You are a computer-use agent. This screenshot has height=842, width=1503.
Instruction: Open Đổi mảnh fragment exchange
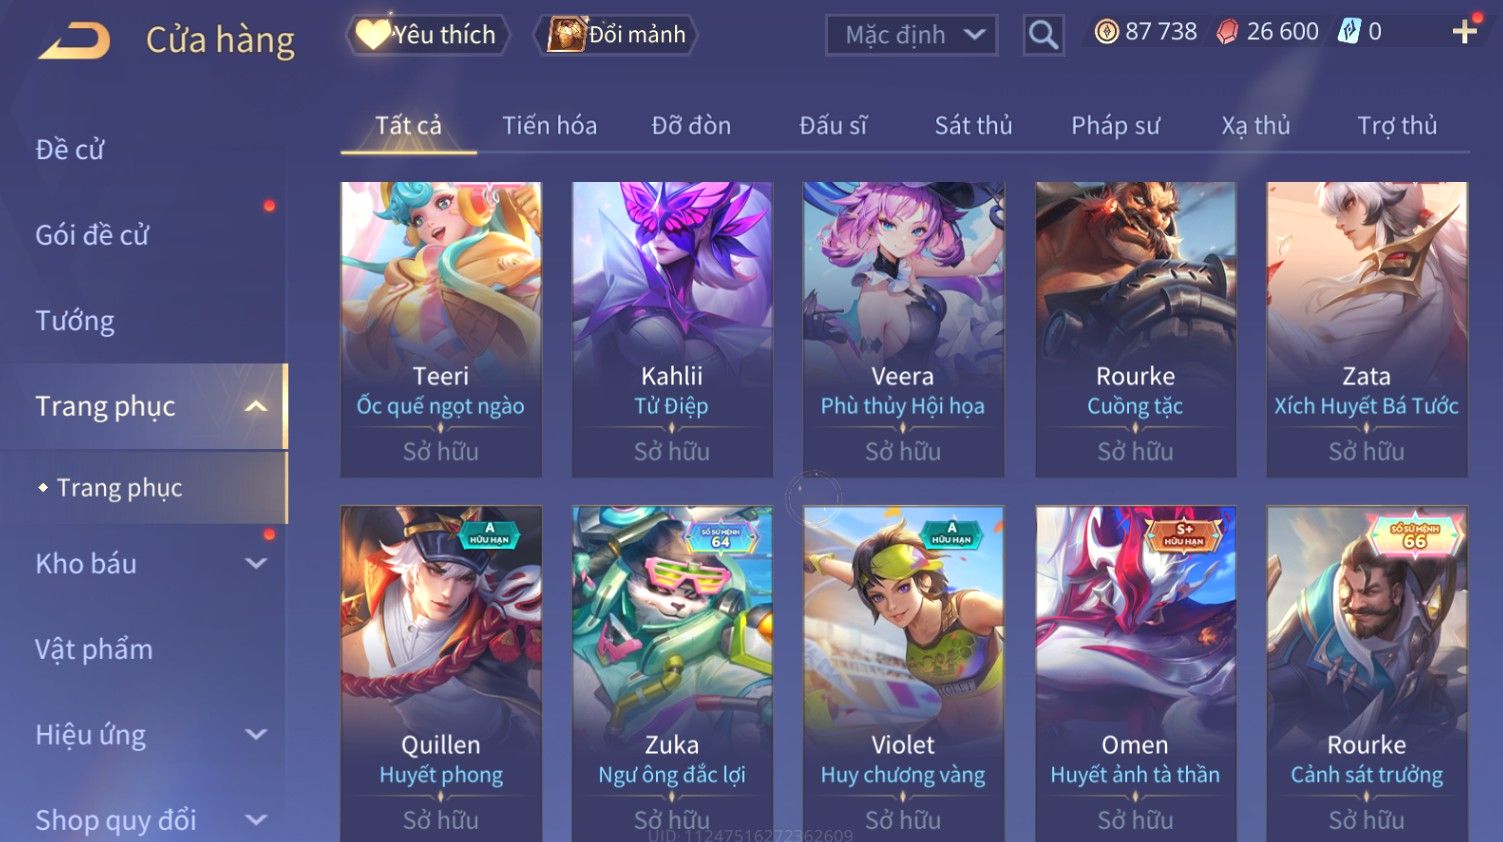[x=616, y=35]
